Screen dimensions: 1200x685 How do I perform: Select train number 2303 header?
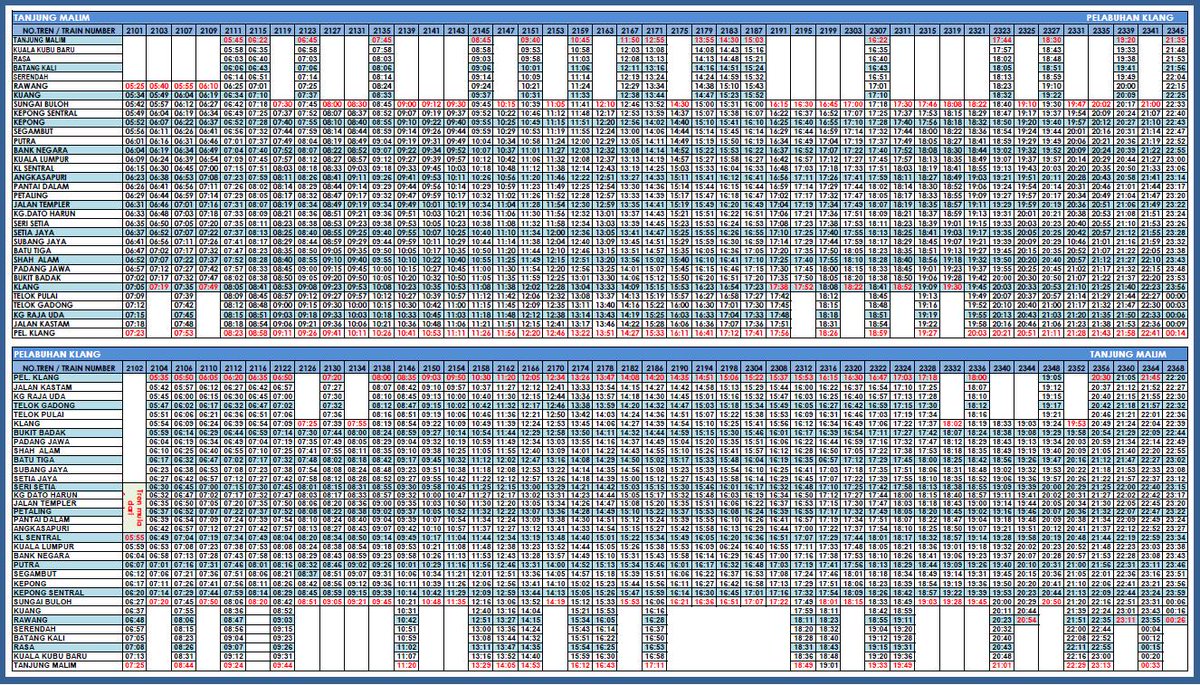[853, 30]
